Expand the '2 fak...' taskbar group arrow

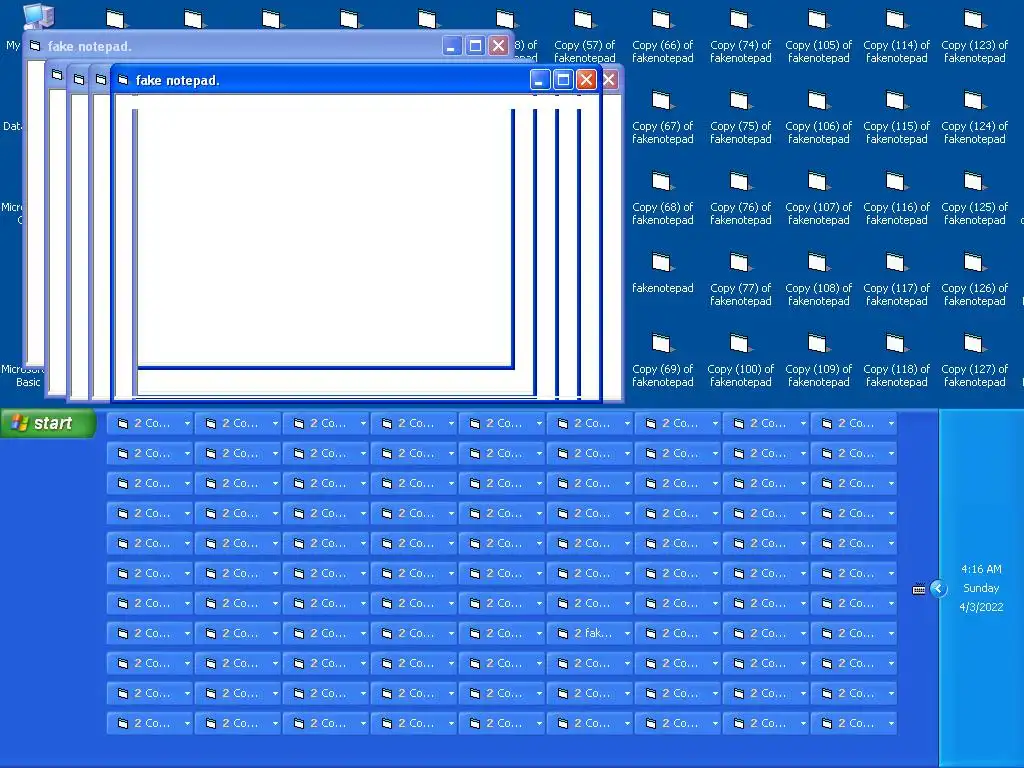pyautogui.click(x=626, y=633)
